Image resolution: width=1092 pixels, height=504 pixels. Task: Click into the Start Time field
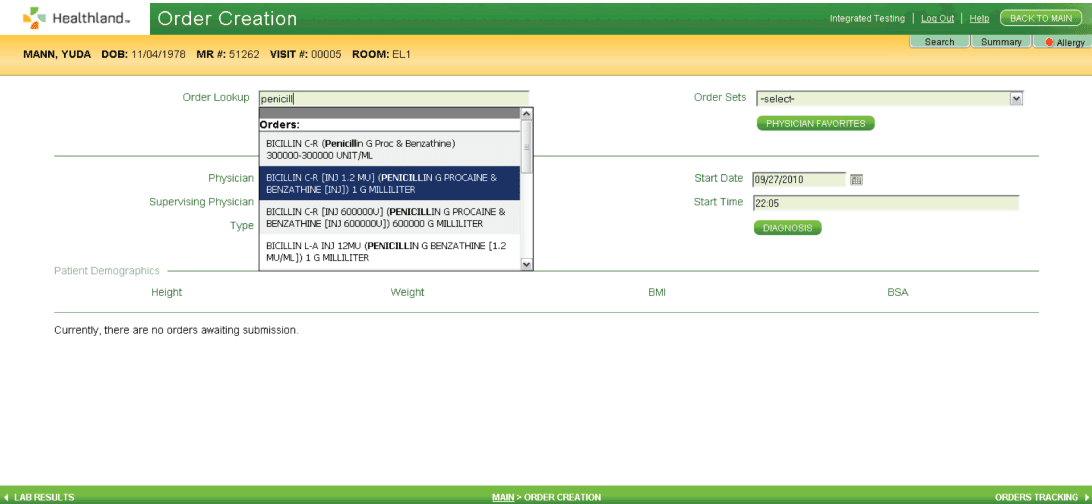coord(885,203)
